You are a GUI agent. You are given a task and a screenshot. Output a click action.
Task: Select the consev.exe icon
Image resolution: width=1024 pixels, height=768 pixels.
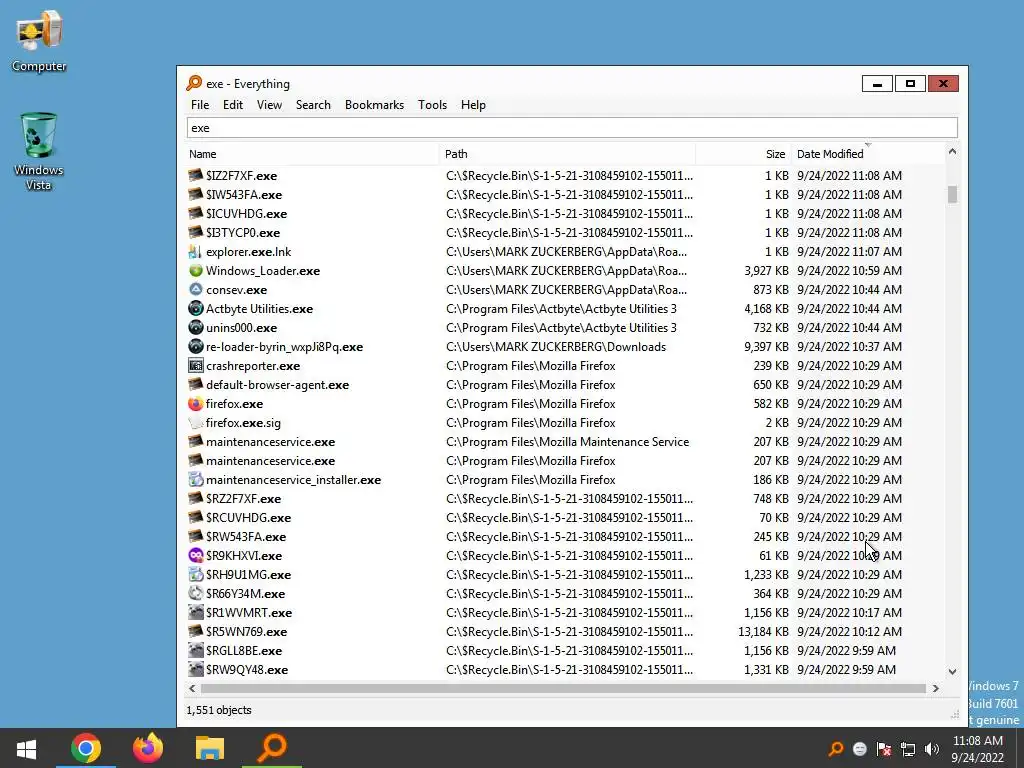click(195, 289)
